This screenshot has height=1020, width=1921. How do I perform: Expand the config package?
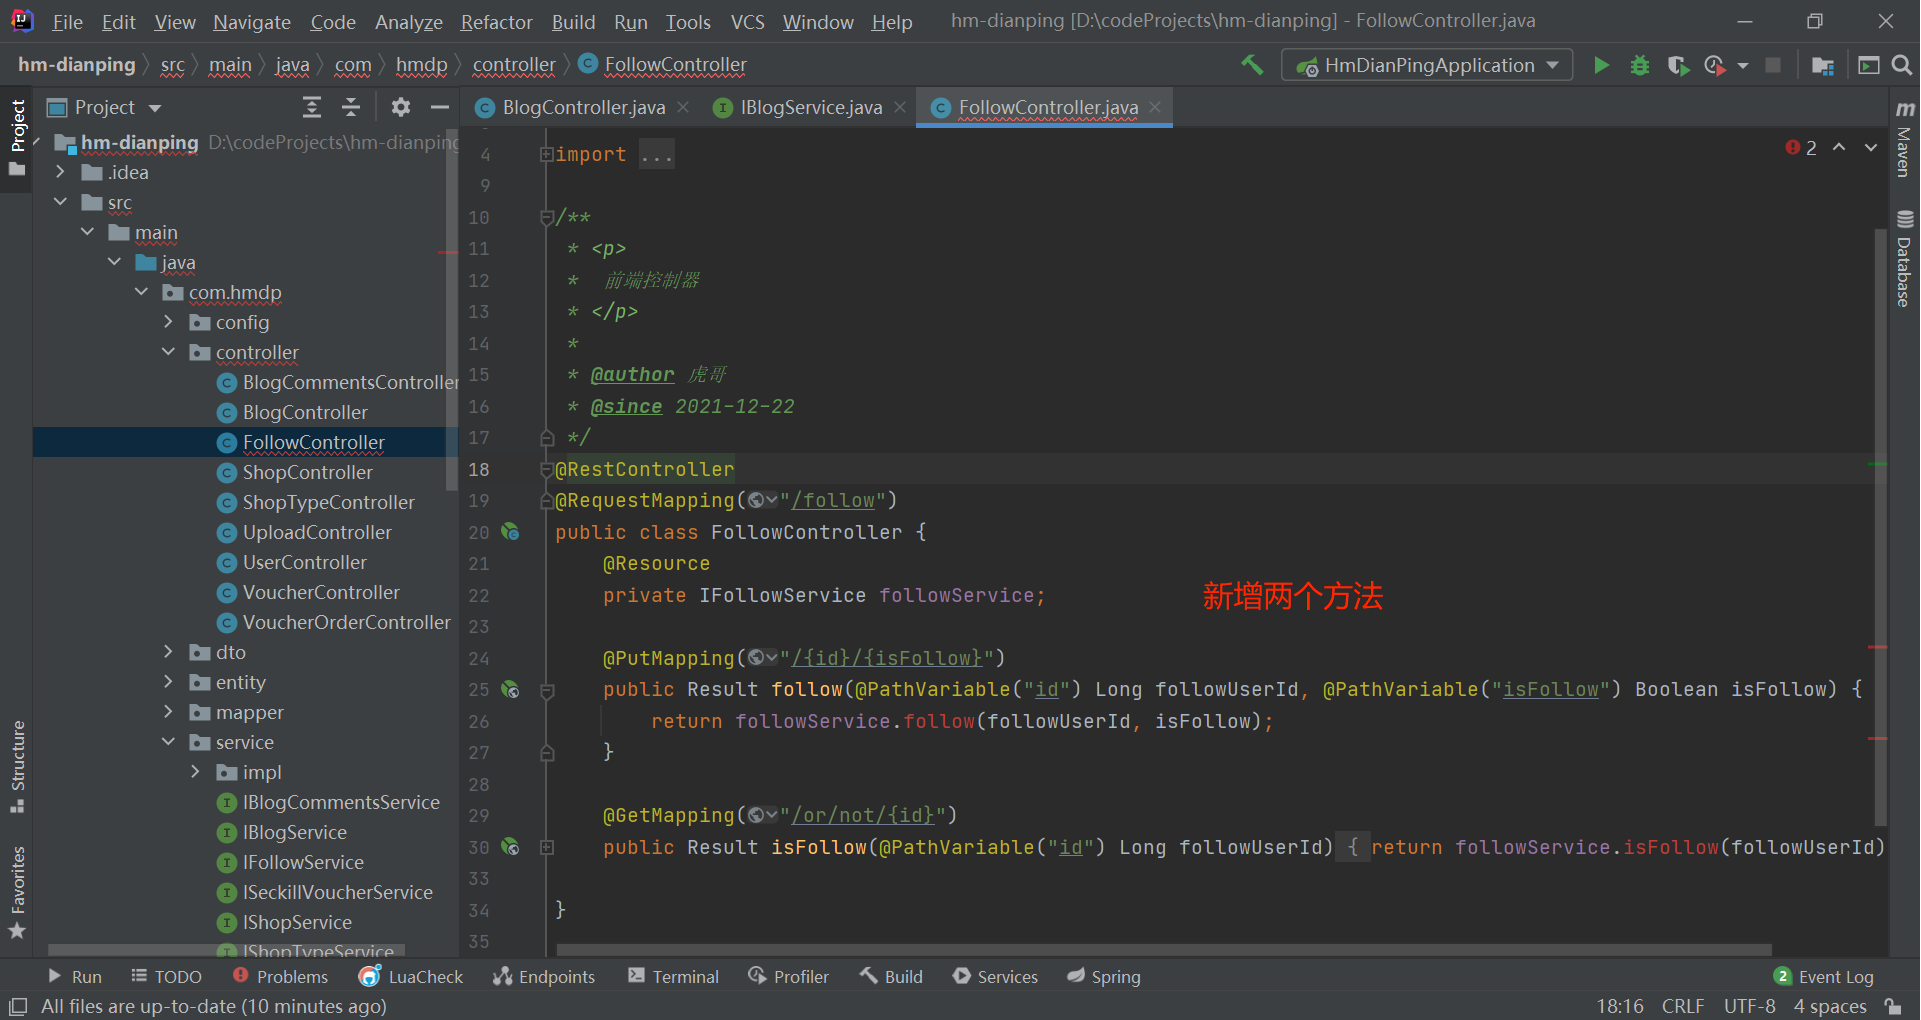168,322
